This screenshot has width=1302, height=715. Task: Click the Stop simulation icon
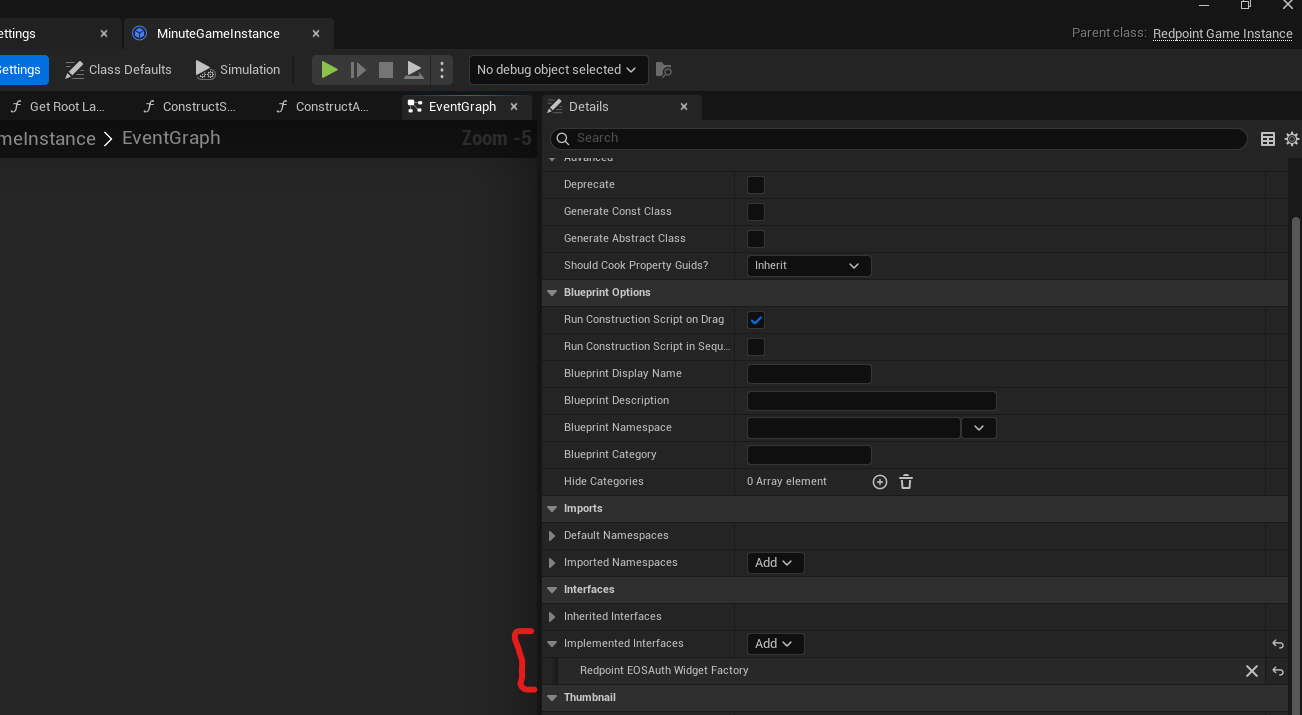pos(386,69)
